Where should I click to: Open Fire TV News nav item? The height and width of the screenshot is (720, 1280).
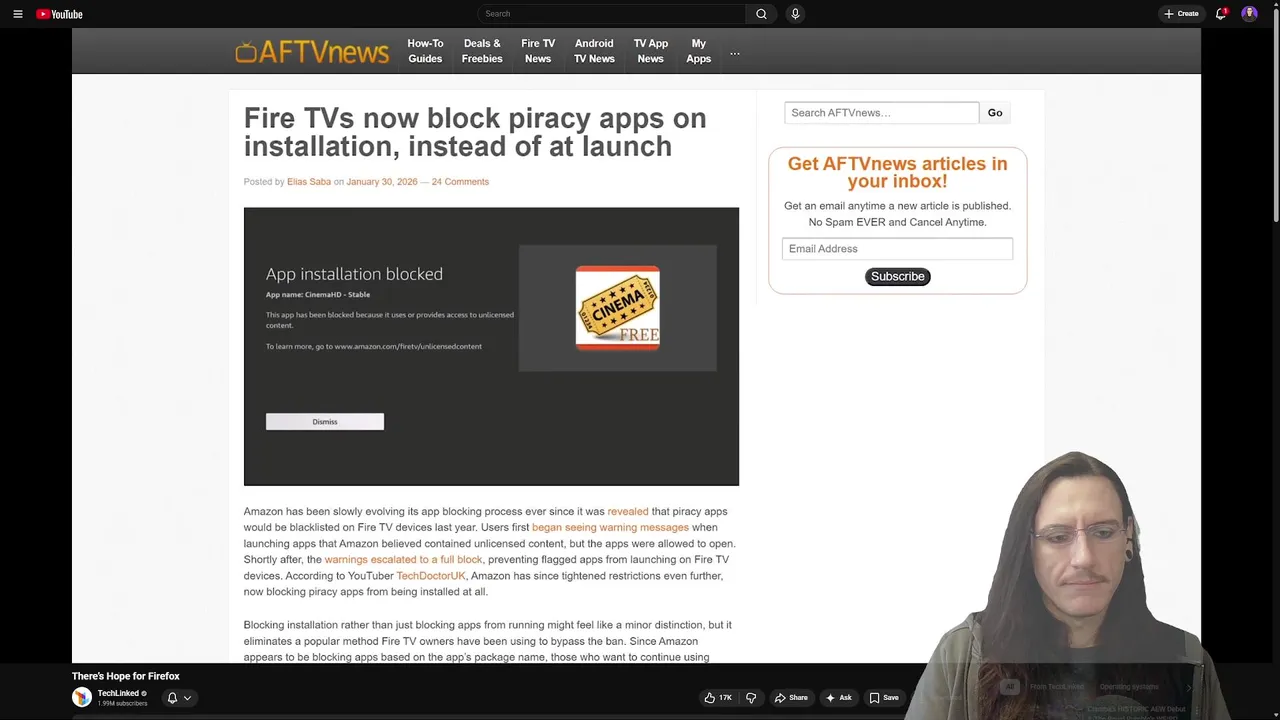coord(538,51)
